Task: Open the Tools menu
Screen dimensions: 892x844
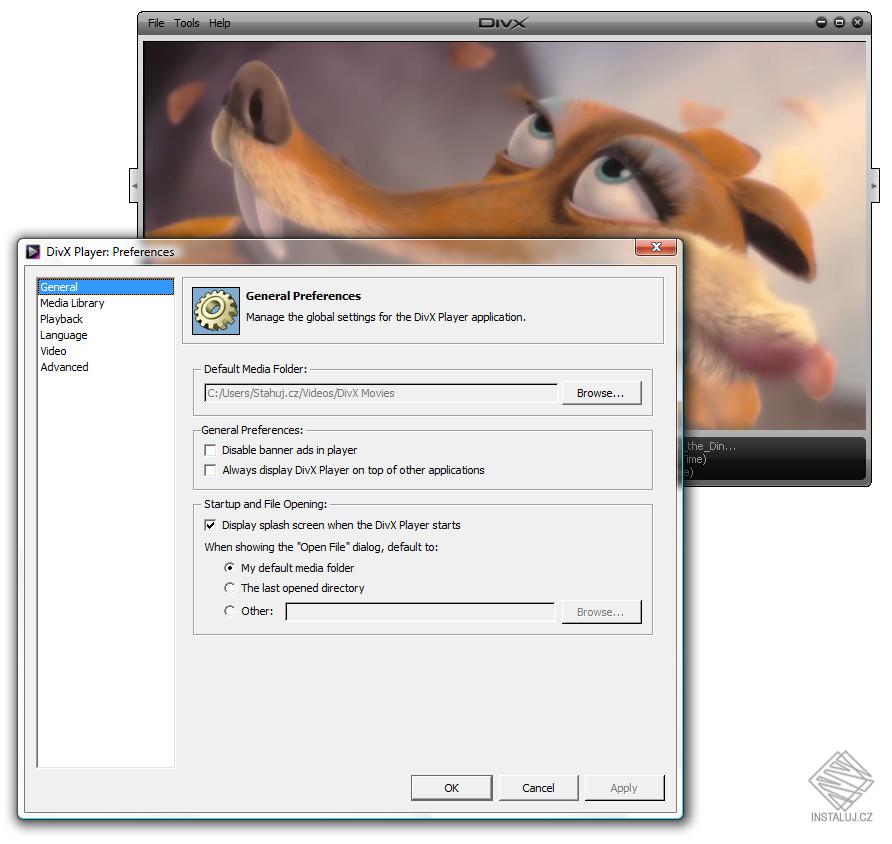Action: pos(186,22)
